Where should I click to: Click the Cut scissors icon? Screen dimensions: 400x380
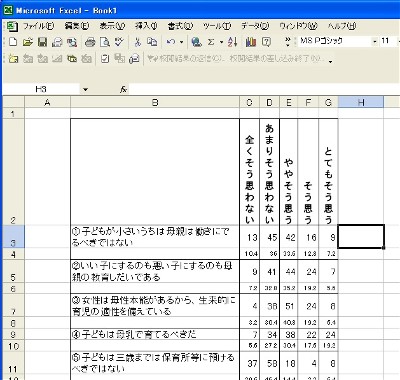pos(138,42)
